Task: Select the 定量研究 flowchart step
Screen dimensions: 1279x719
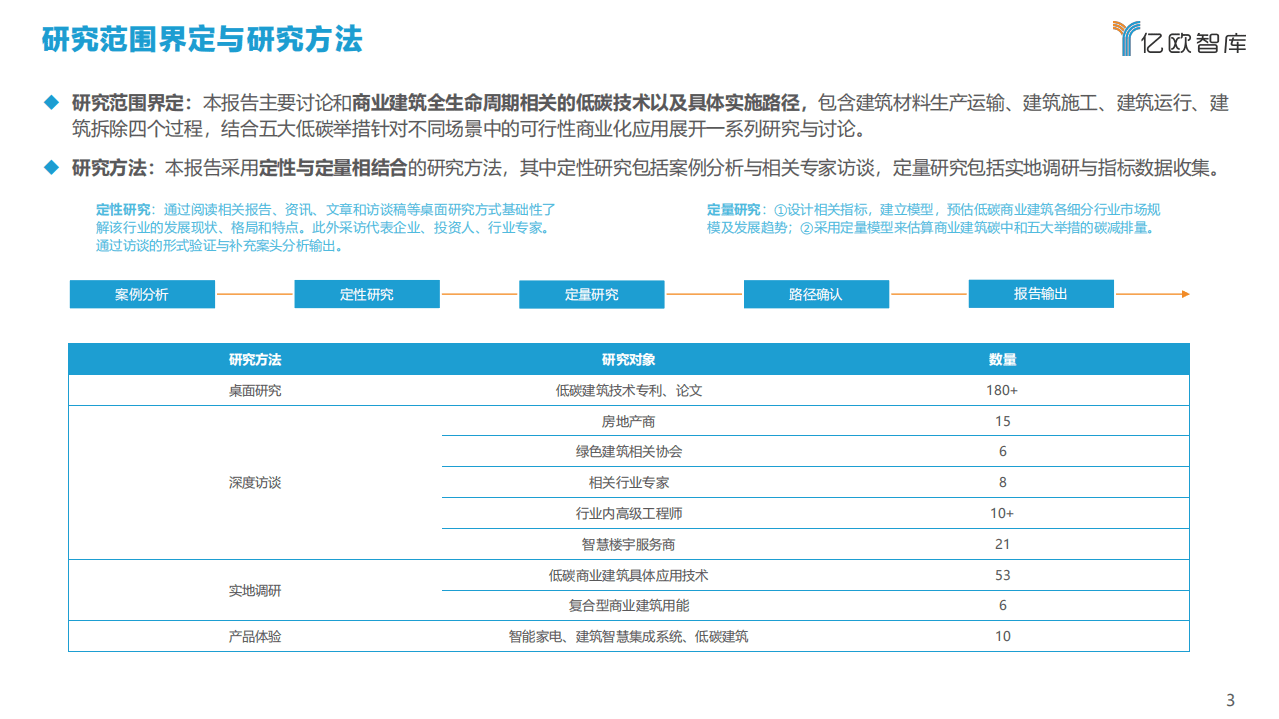Action: [591, 294]
